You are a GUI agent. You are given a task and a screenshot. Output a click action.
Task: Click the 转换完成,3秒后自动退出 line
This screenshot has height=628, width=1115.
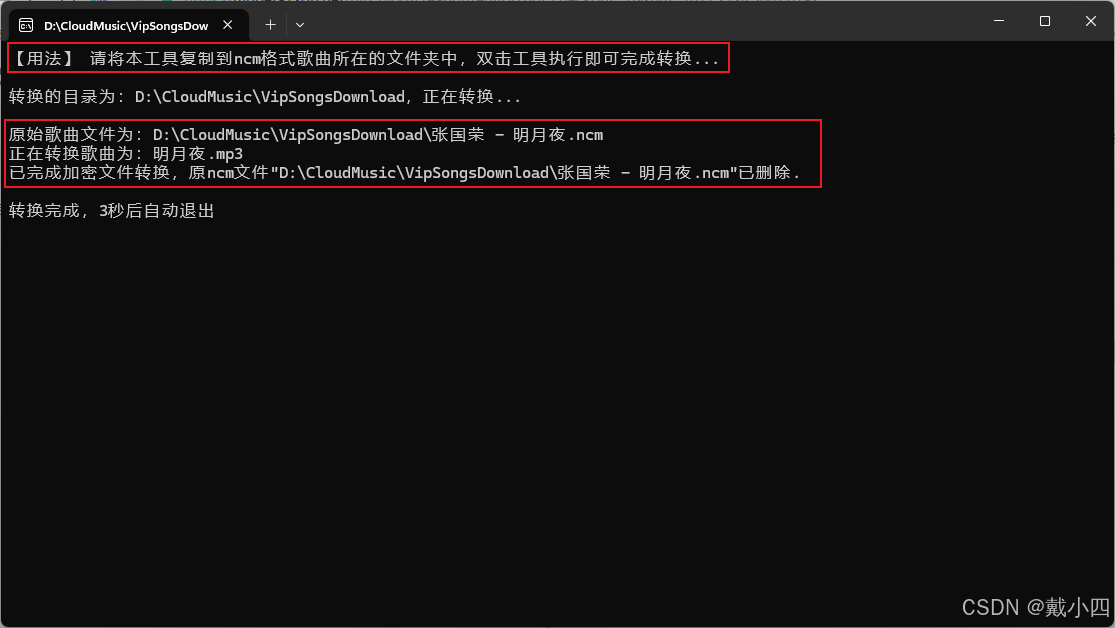112,211
